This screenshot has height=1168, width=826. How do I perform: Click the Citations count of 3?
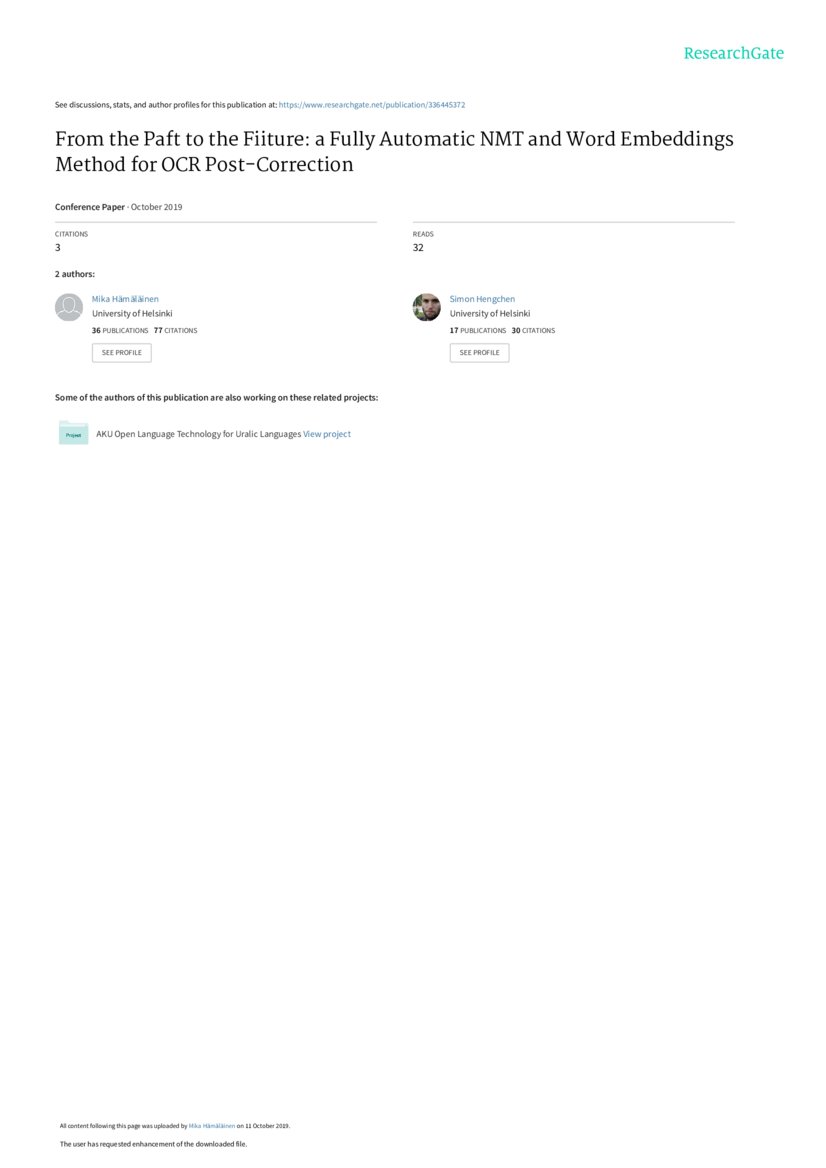click(x=58, y=247)
